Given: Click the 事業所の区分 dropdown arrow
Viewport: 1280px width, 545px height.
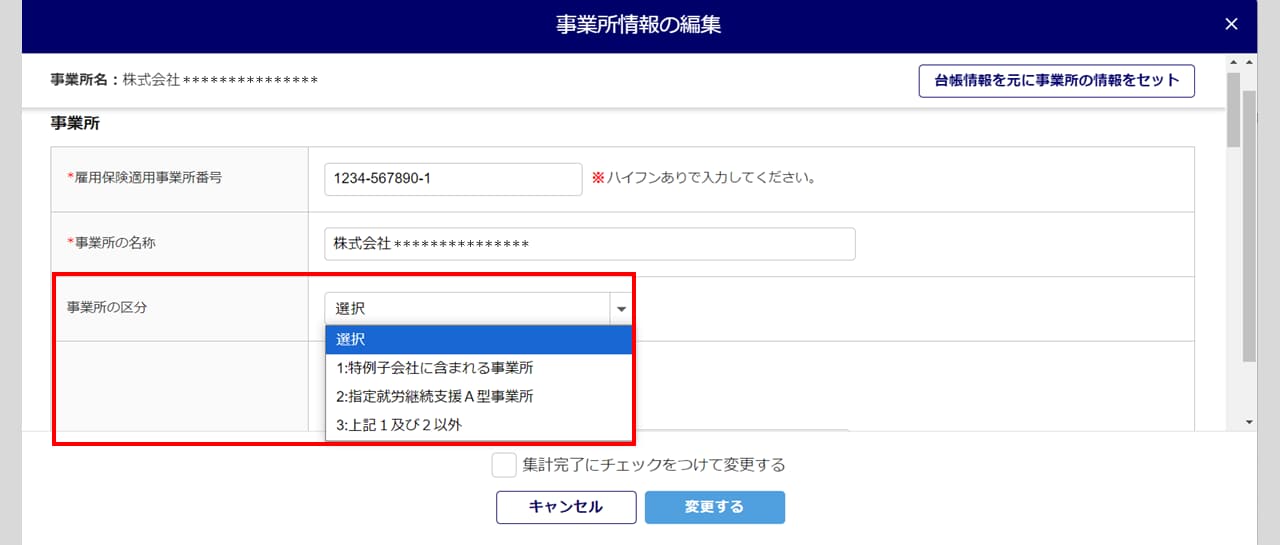Looking at the screenshot, I should (x=621, y=309).
